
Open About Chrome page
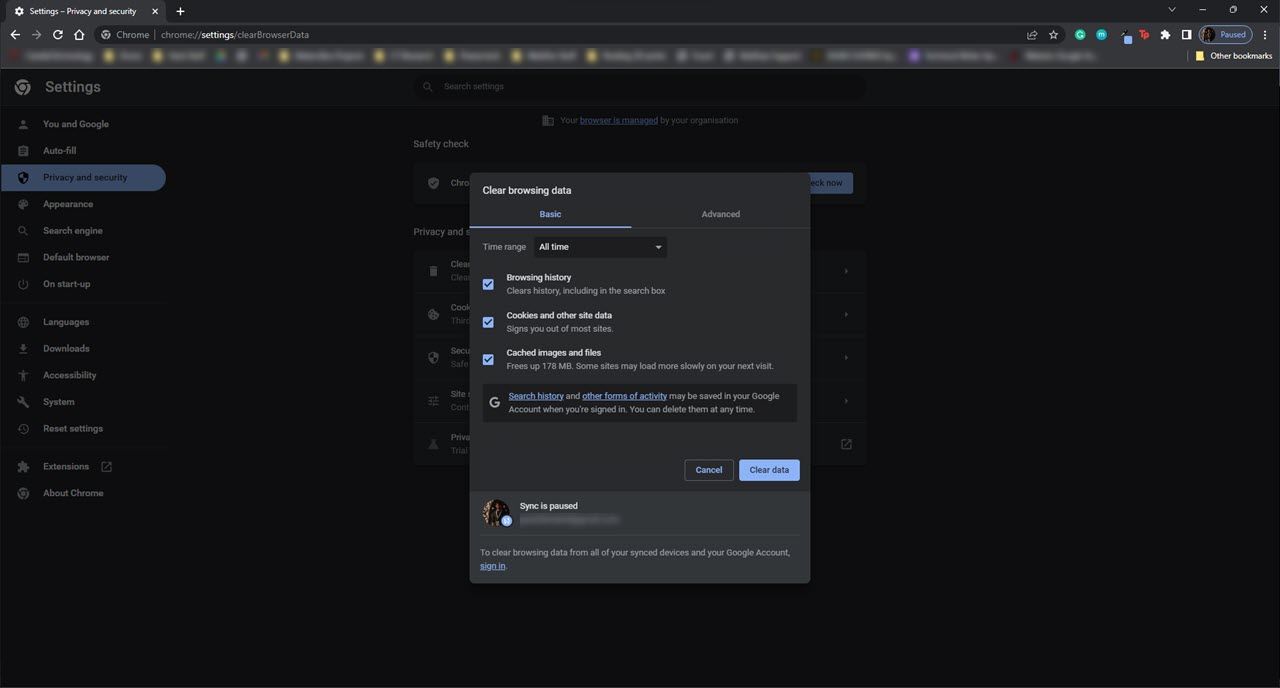click(73, 493)
